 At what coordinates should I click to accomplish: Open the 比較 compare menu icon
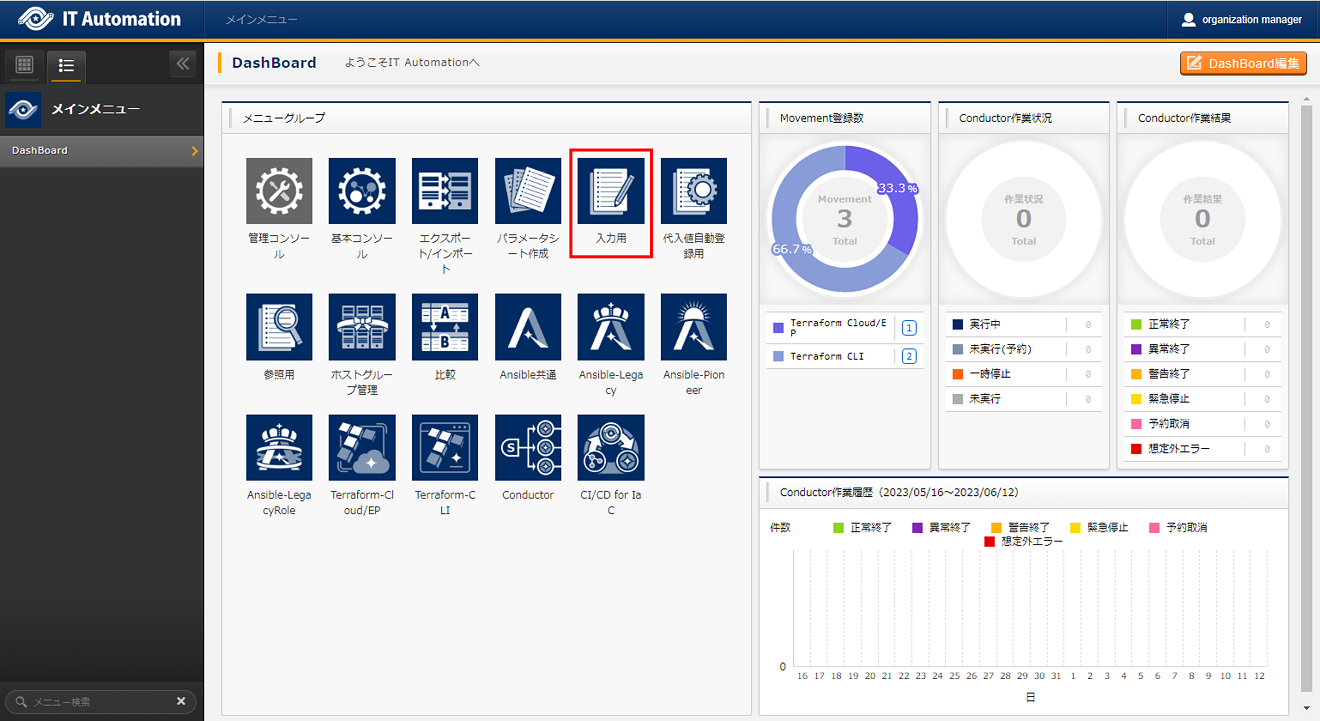(445, 327)
